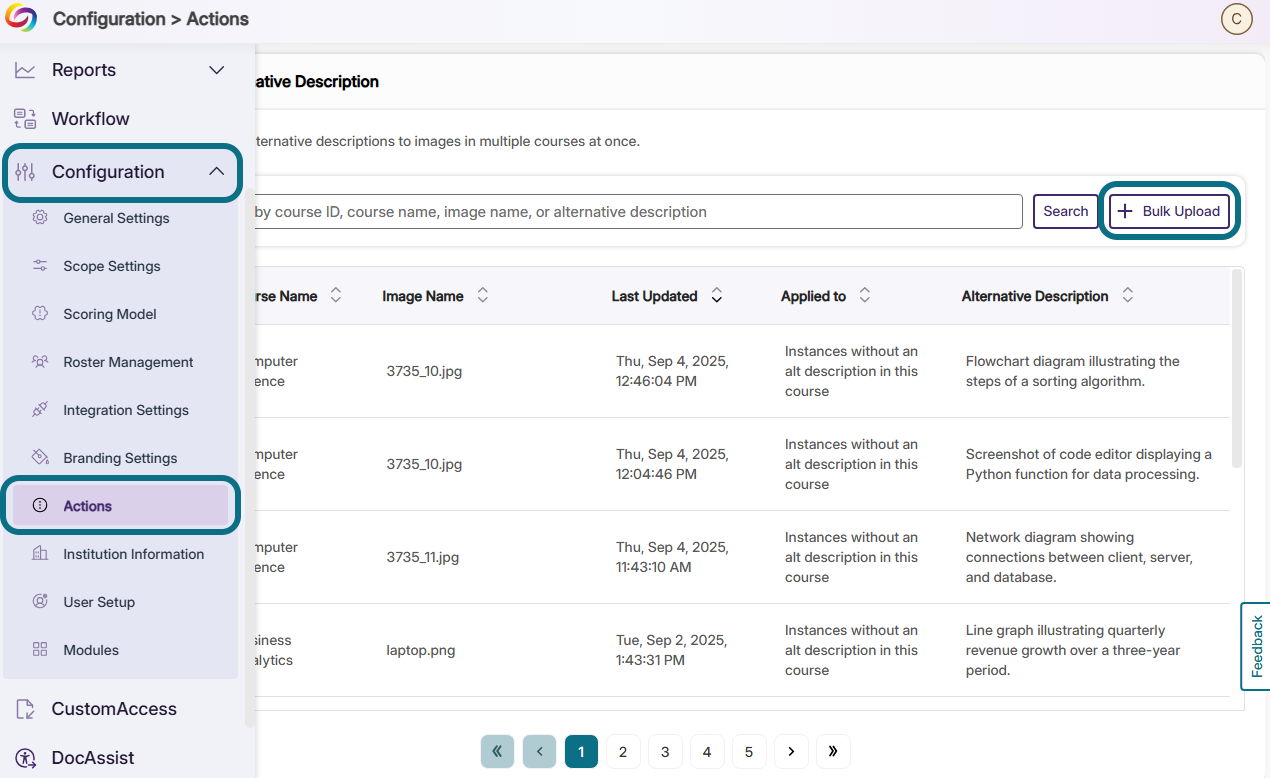Click the Scoring Model icon

[40, 314]
